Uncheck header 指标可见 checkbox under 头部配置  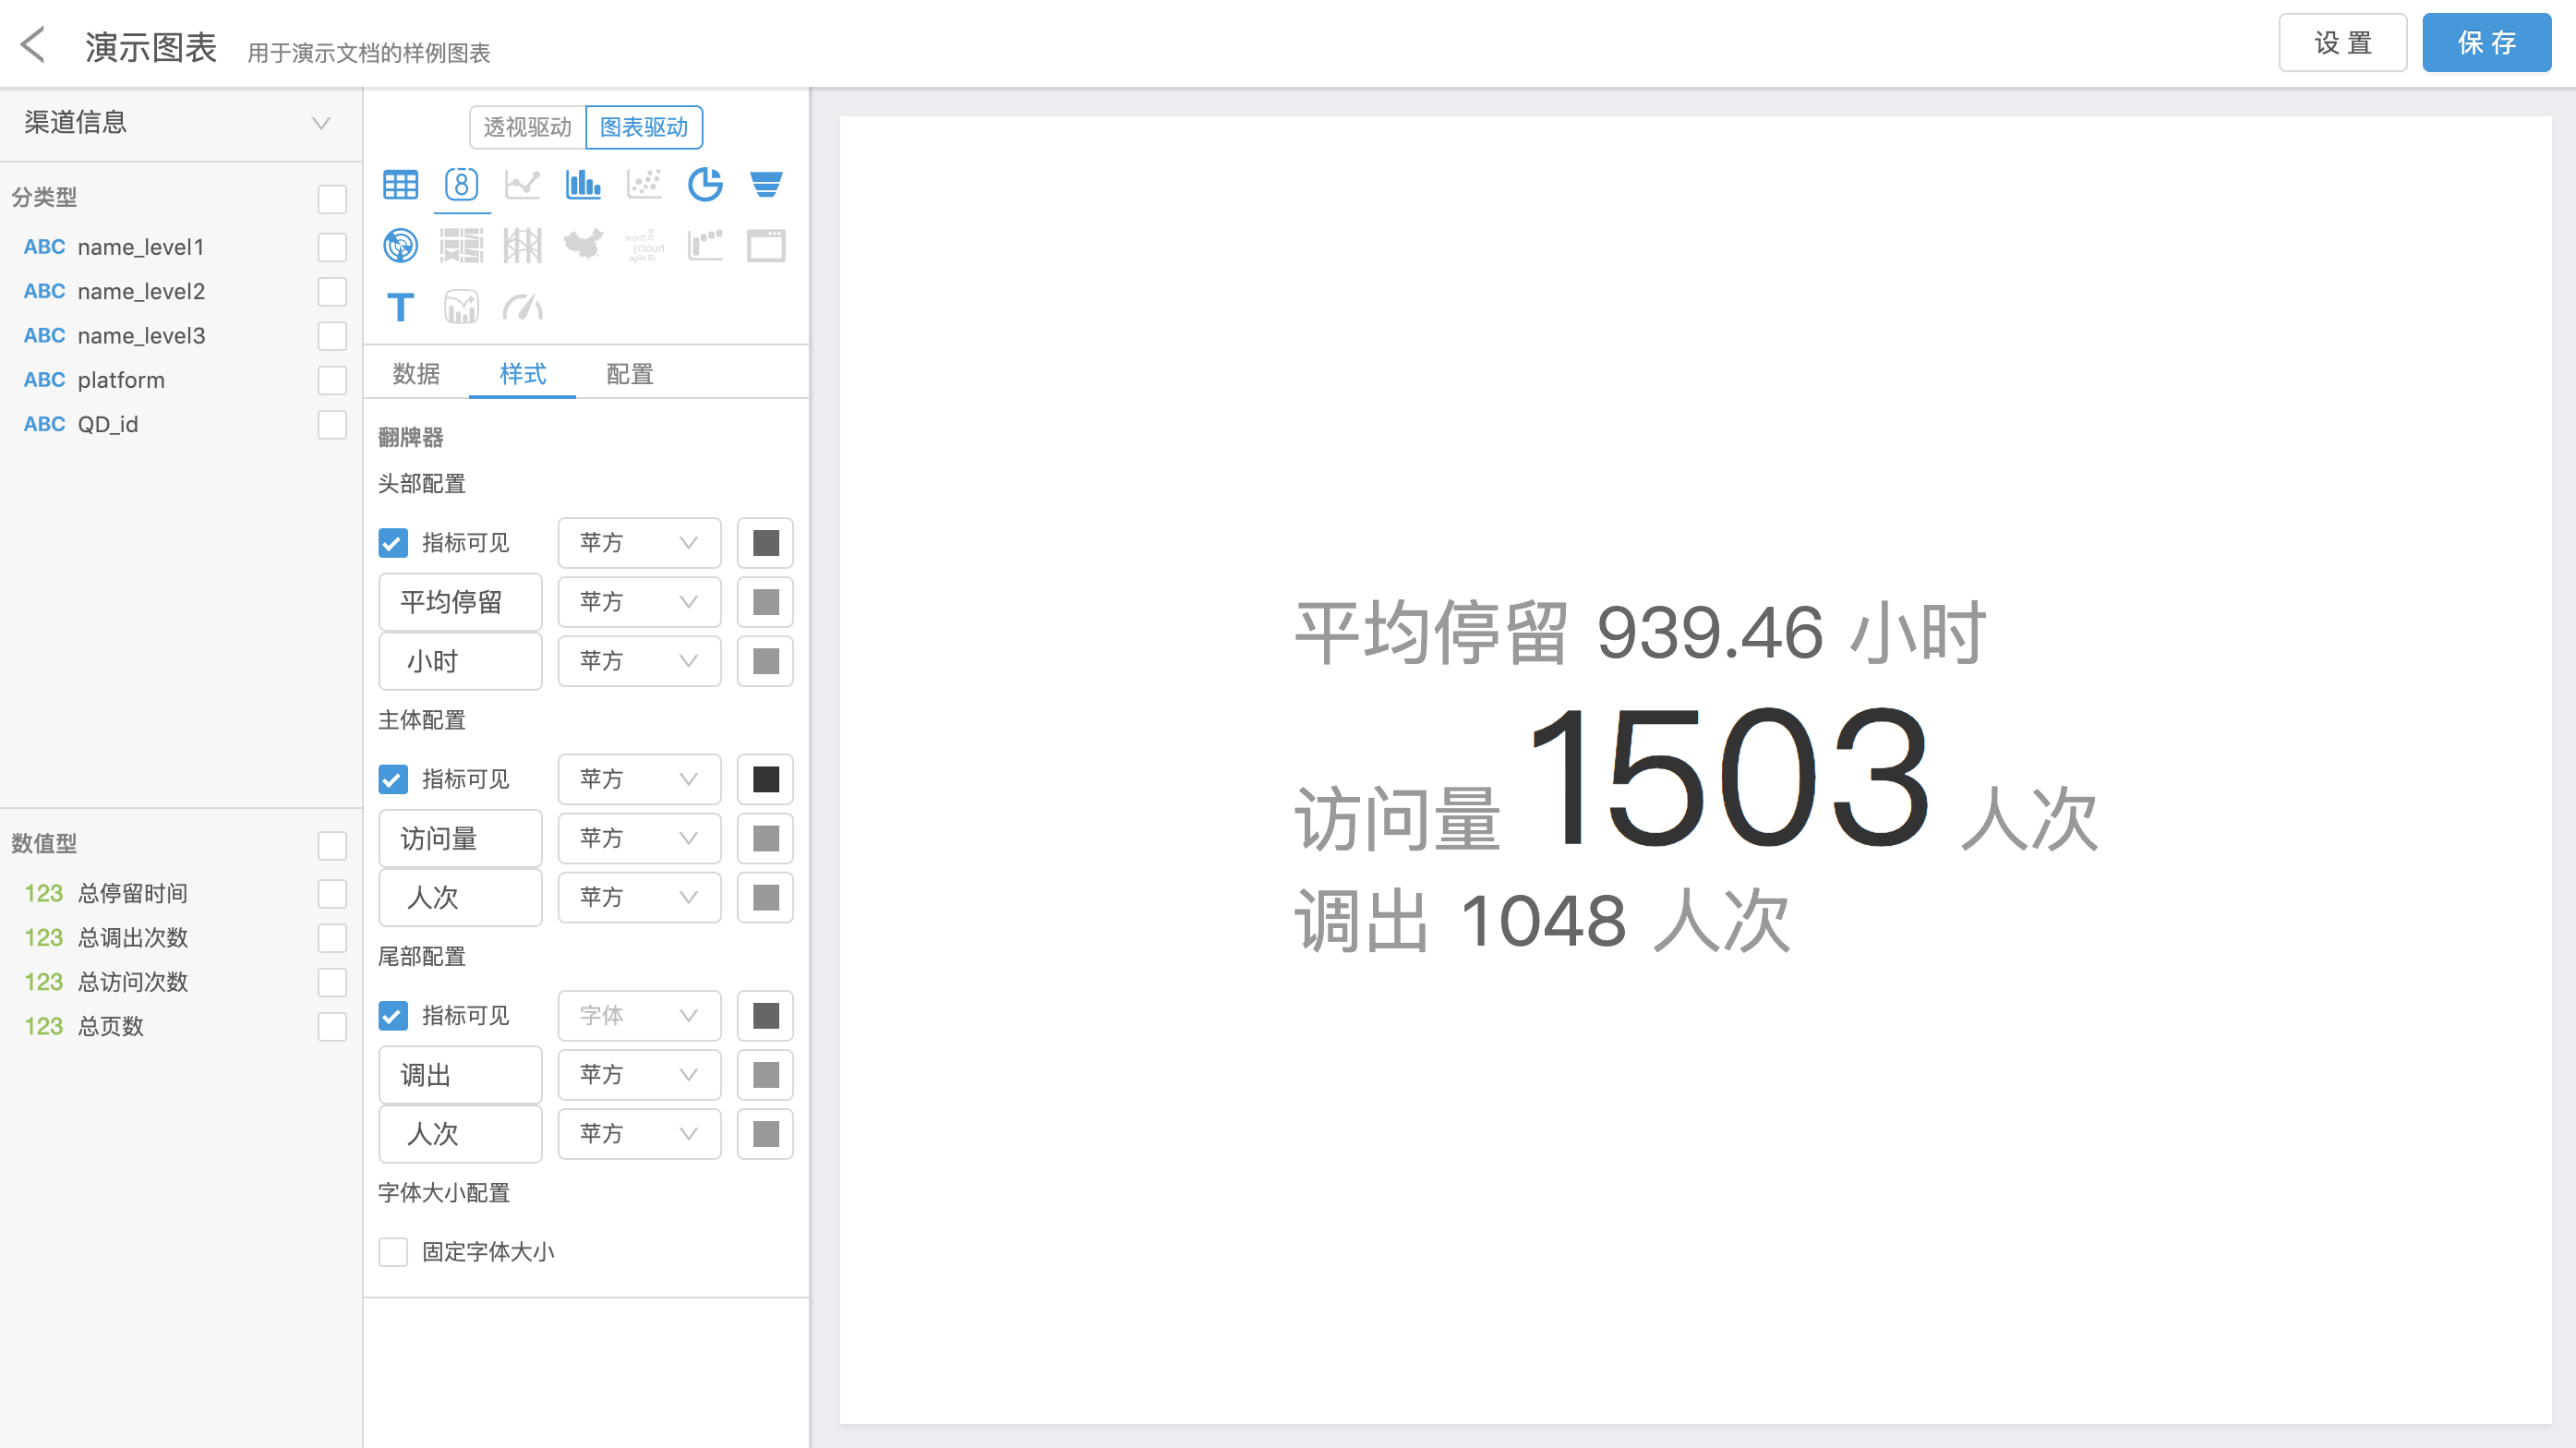coord(393,543)
